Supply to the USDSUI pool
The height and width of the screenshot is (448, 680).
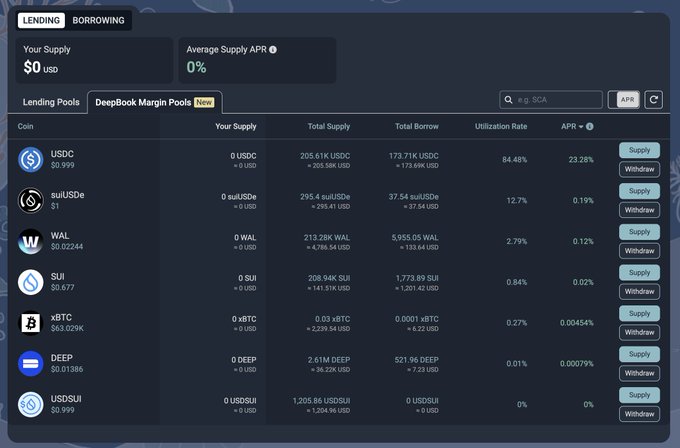639,395
